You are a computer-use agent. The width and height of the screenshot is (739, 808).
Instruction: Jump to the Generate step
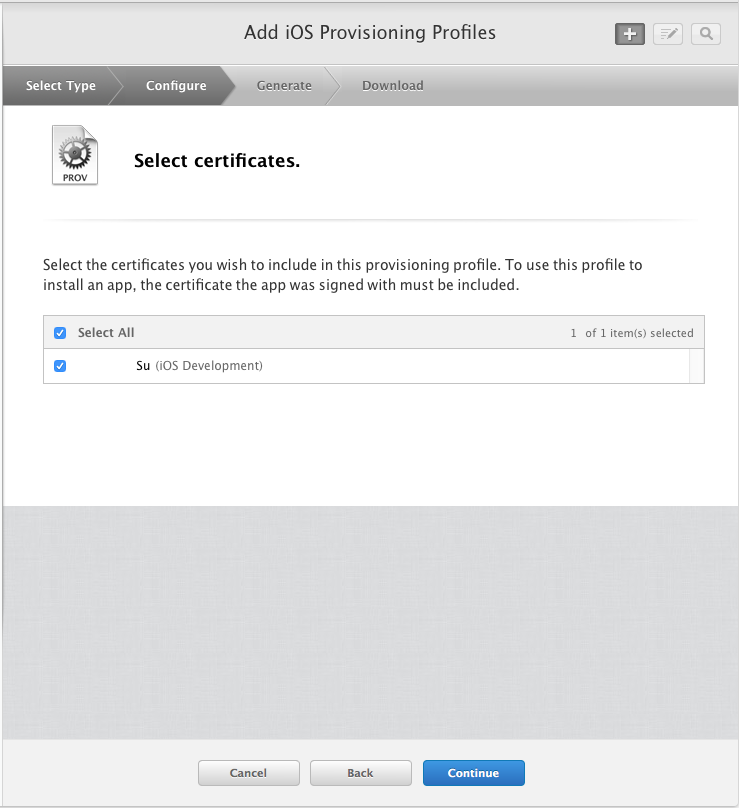tap(284, 86)
